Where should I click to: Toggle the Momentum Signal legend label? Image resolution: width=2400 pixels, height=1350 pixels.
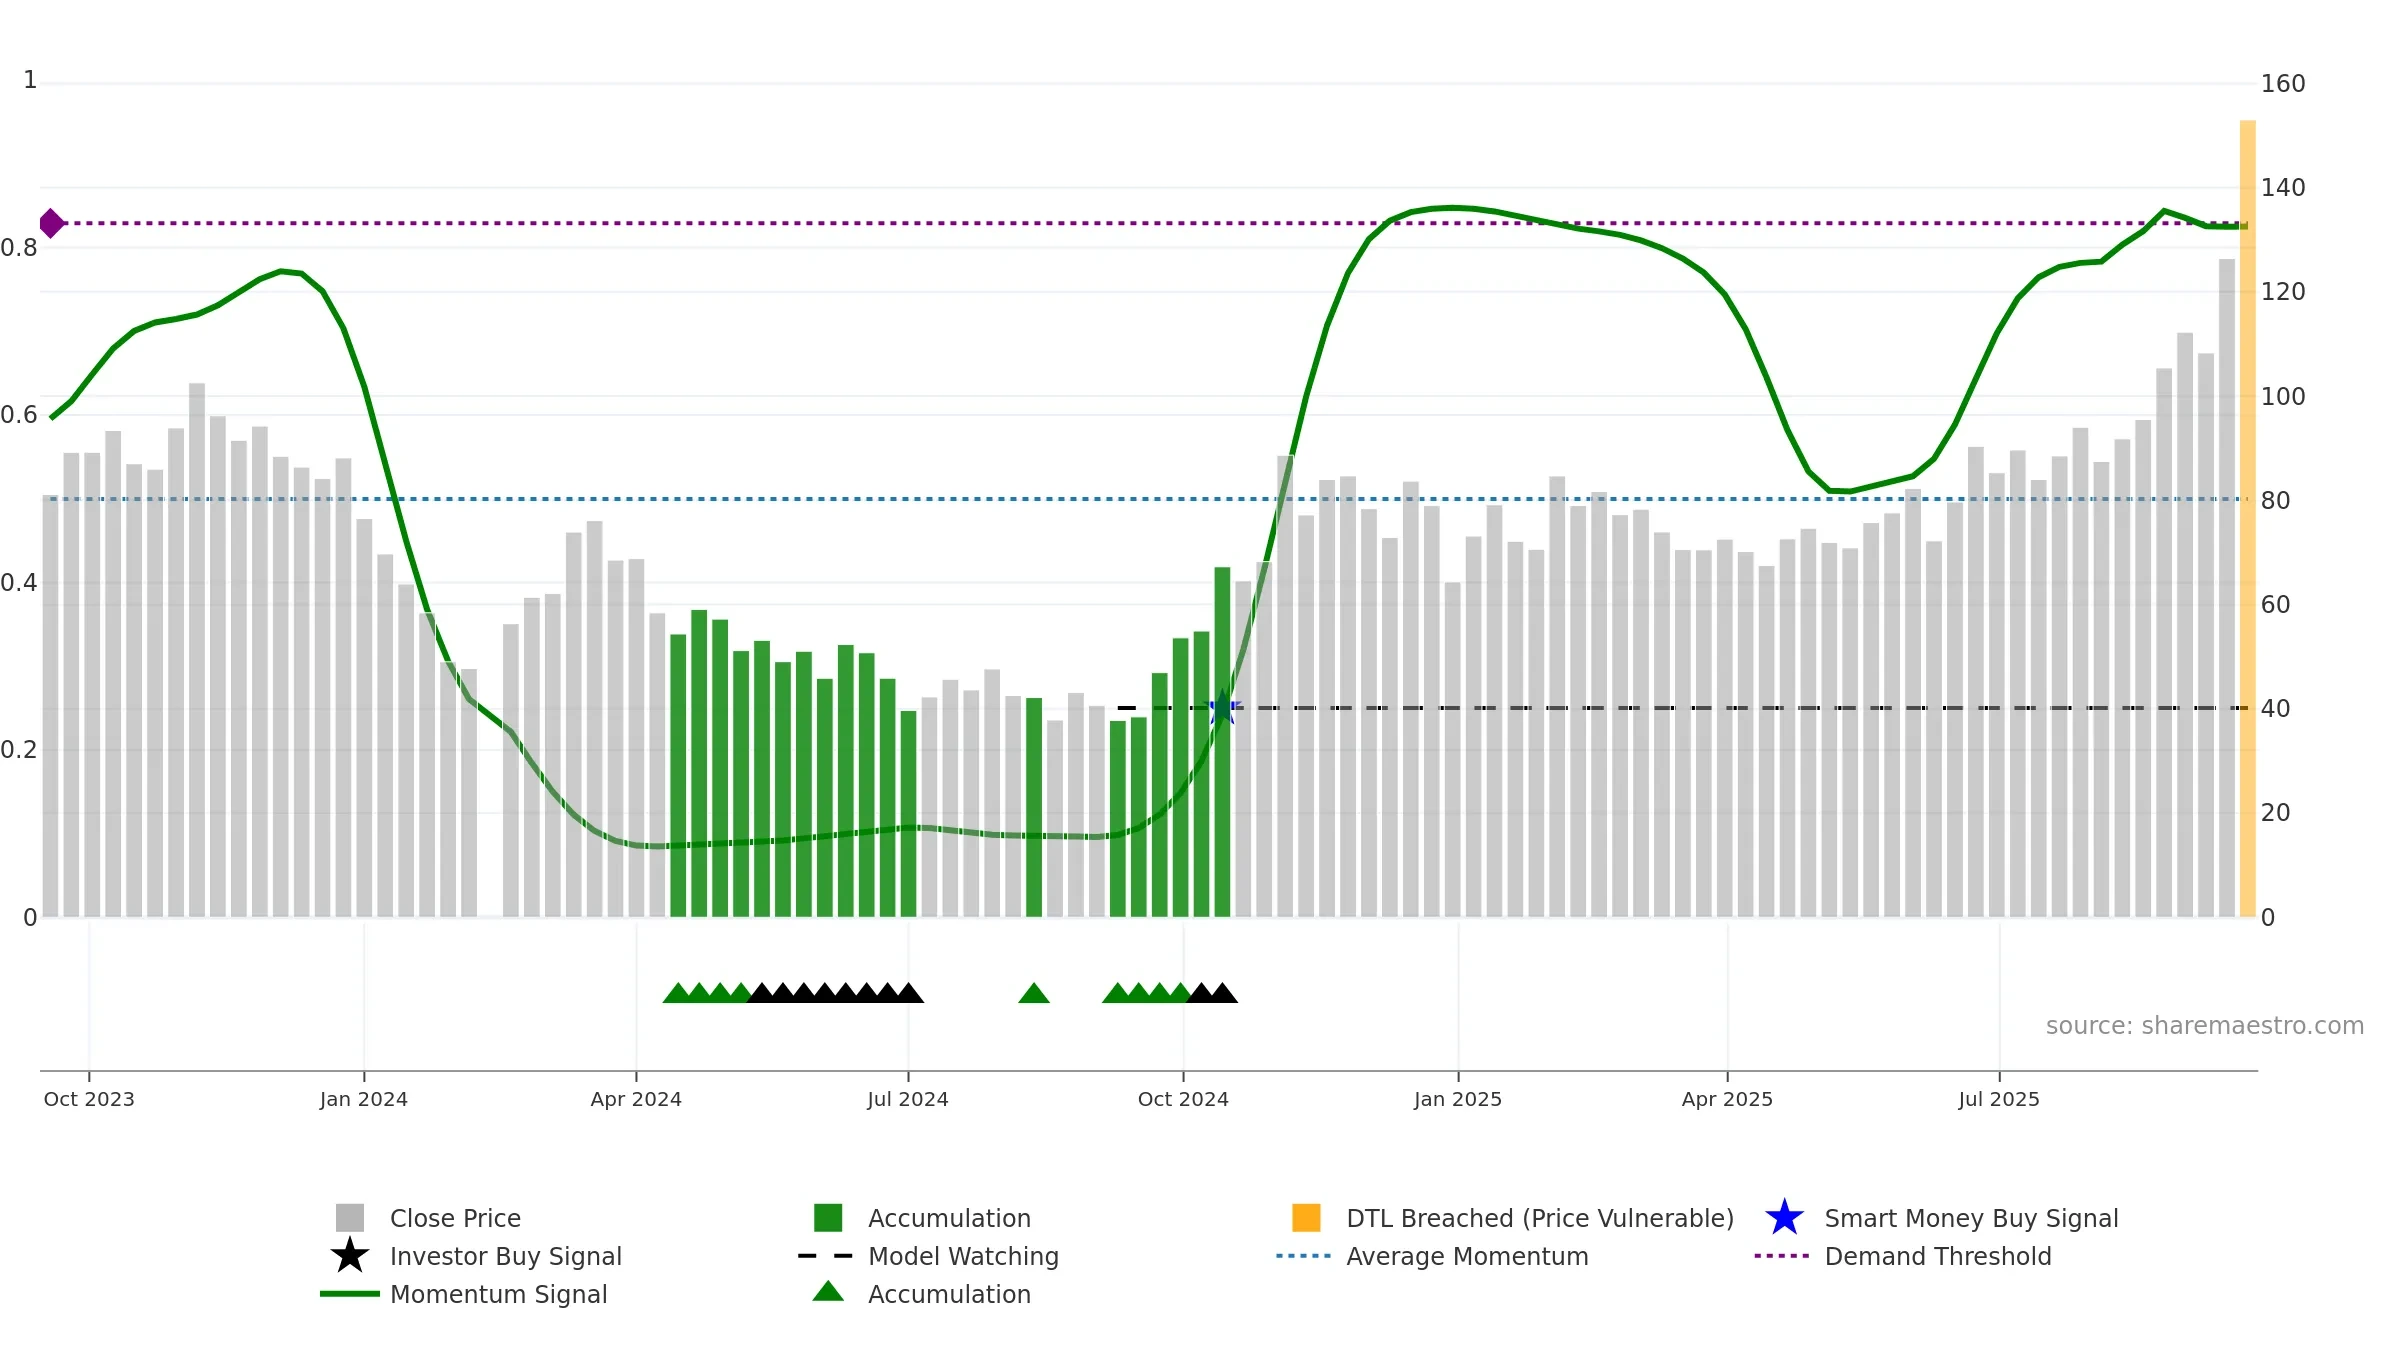pos(498,1294)
